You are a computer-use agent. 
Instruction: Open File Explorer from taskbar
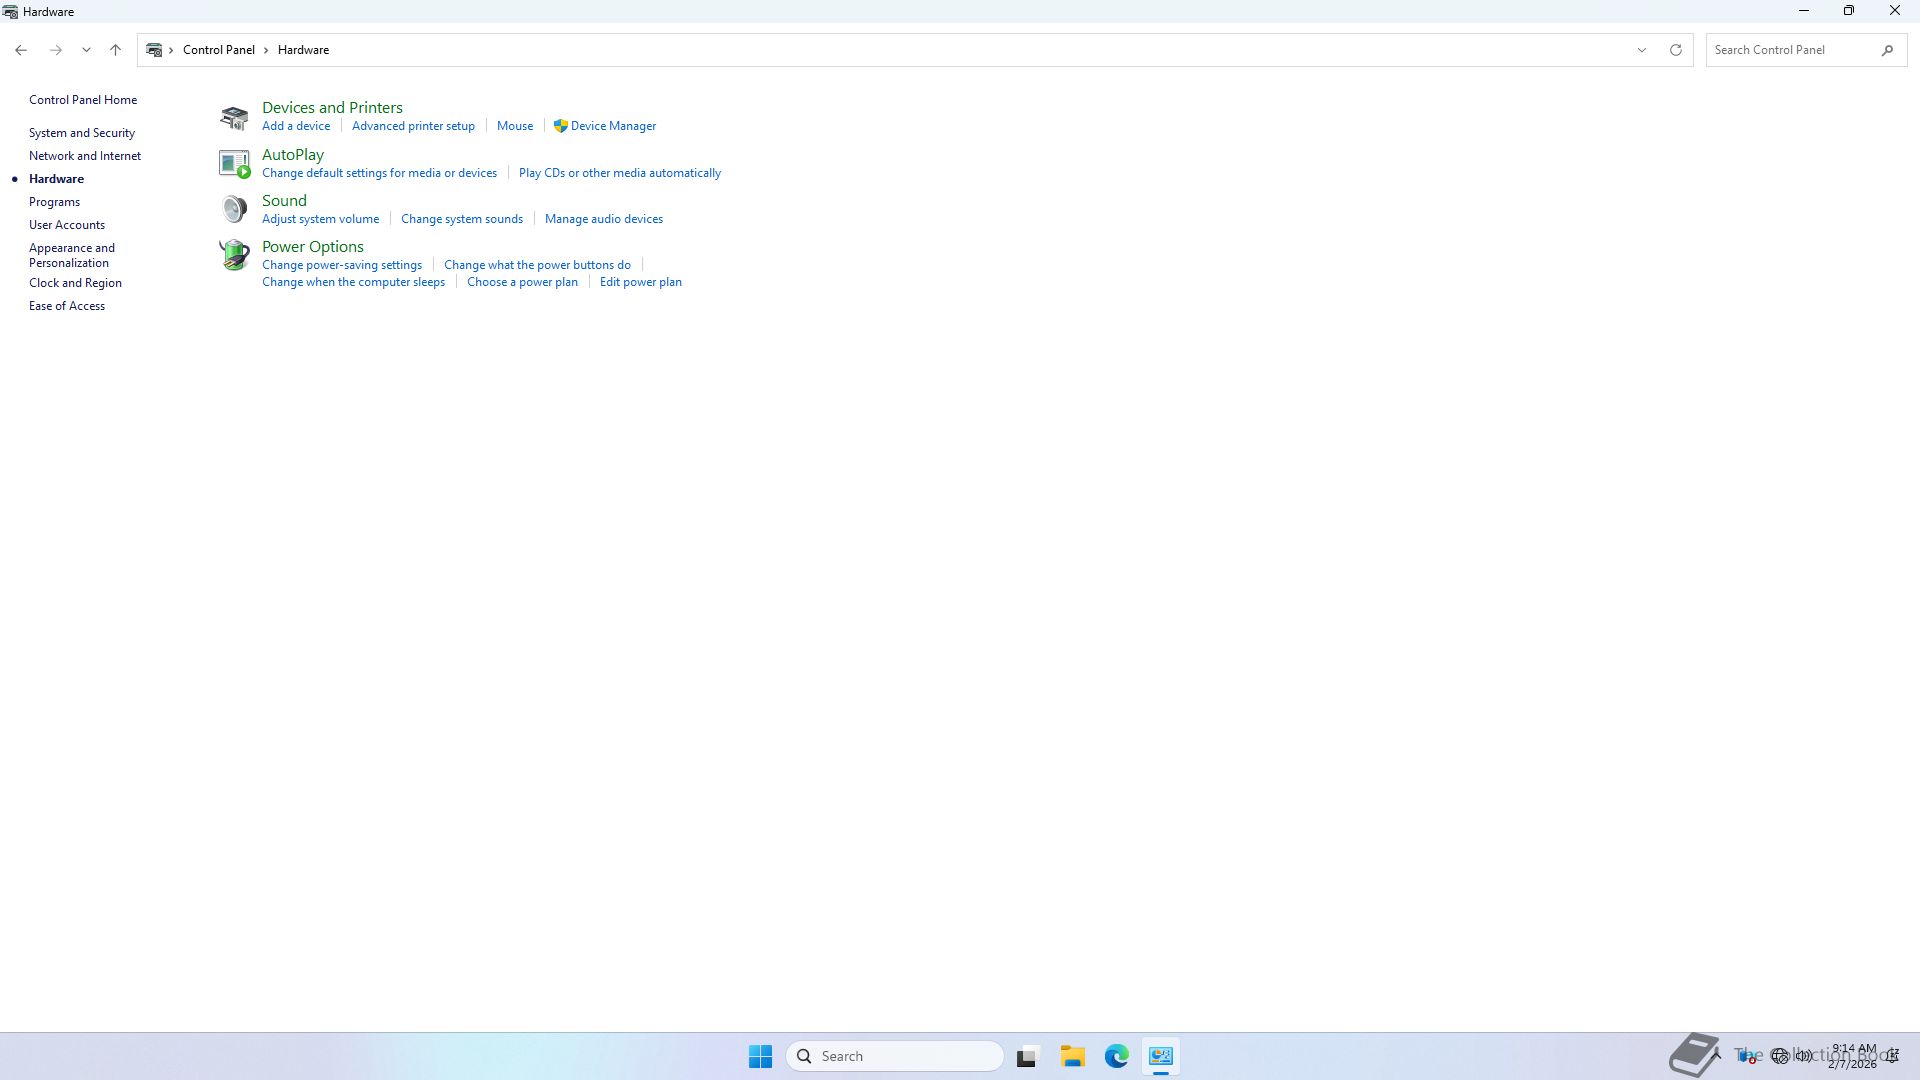[x=1072, y=1056]
